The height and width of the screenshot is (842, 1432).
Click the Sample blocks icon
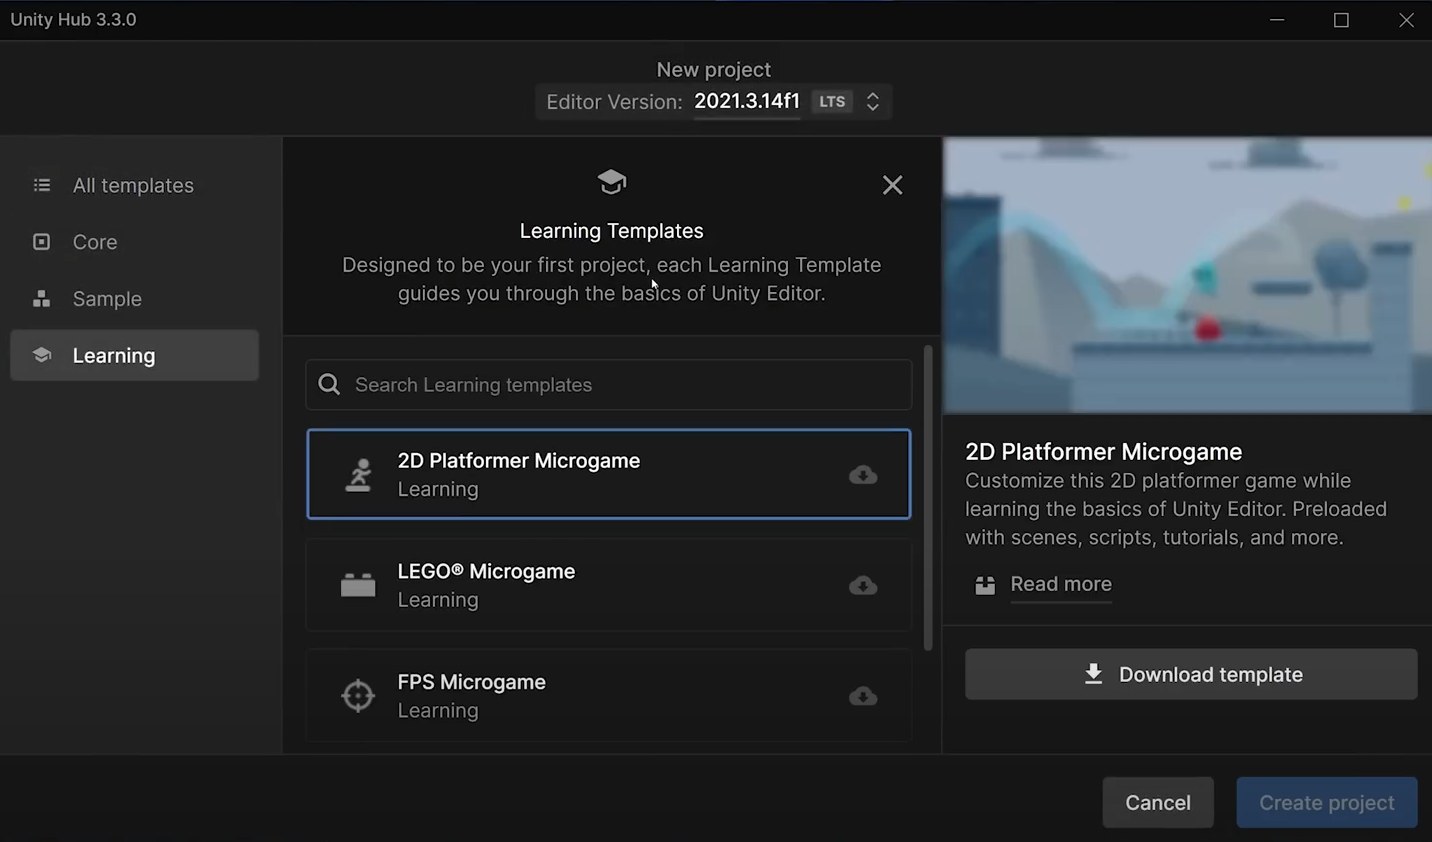pos(41,299)
